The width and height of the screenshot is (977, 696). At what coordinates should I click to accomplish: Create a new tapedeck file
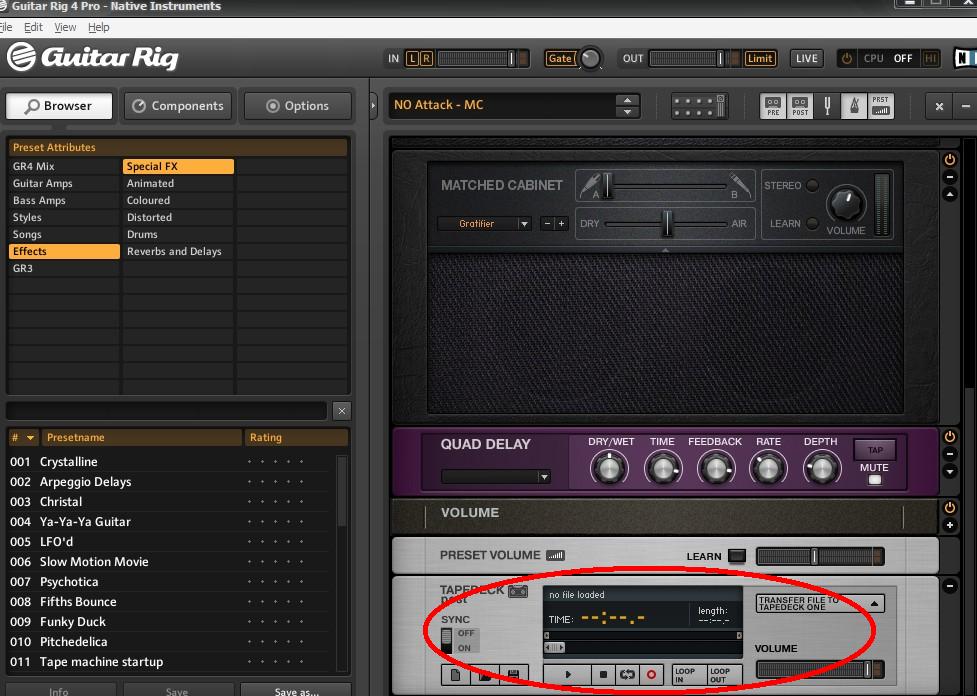point(455,675)
